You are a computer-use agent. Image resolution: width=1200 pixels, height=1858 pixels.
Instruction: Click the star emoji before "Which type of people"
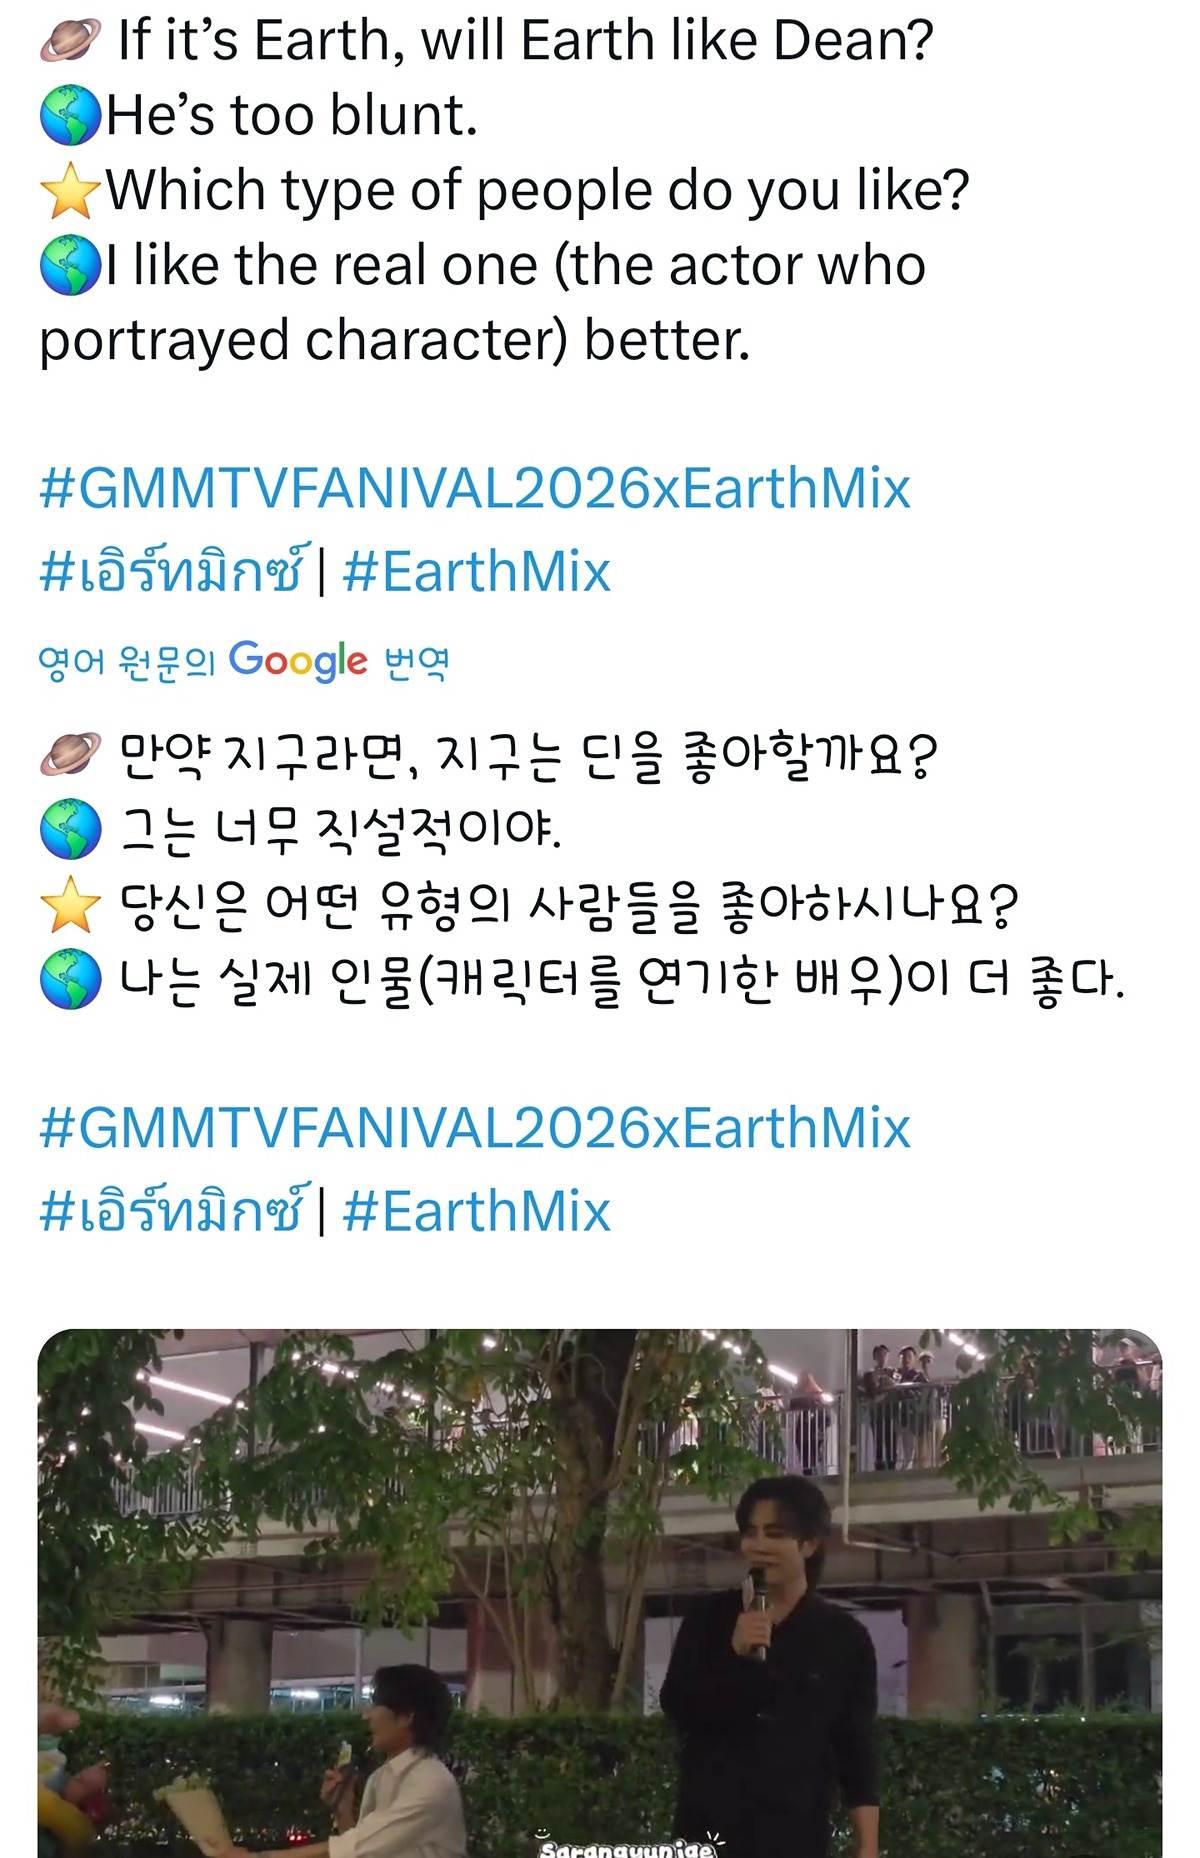70,190
